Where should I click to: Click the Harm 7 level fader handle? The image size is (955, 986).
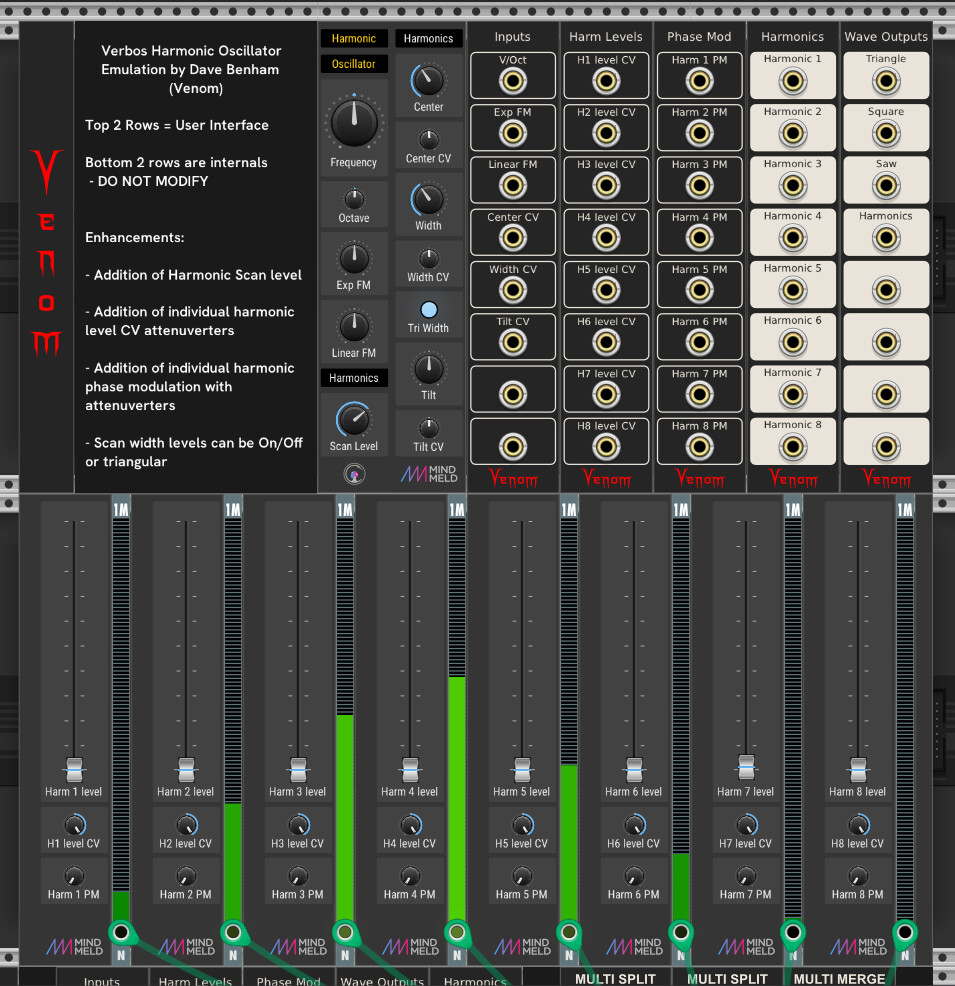pyautogui.click(x=746, y=765)
